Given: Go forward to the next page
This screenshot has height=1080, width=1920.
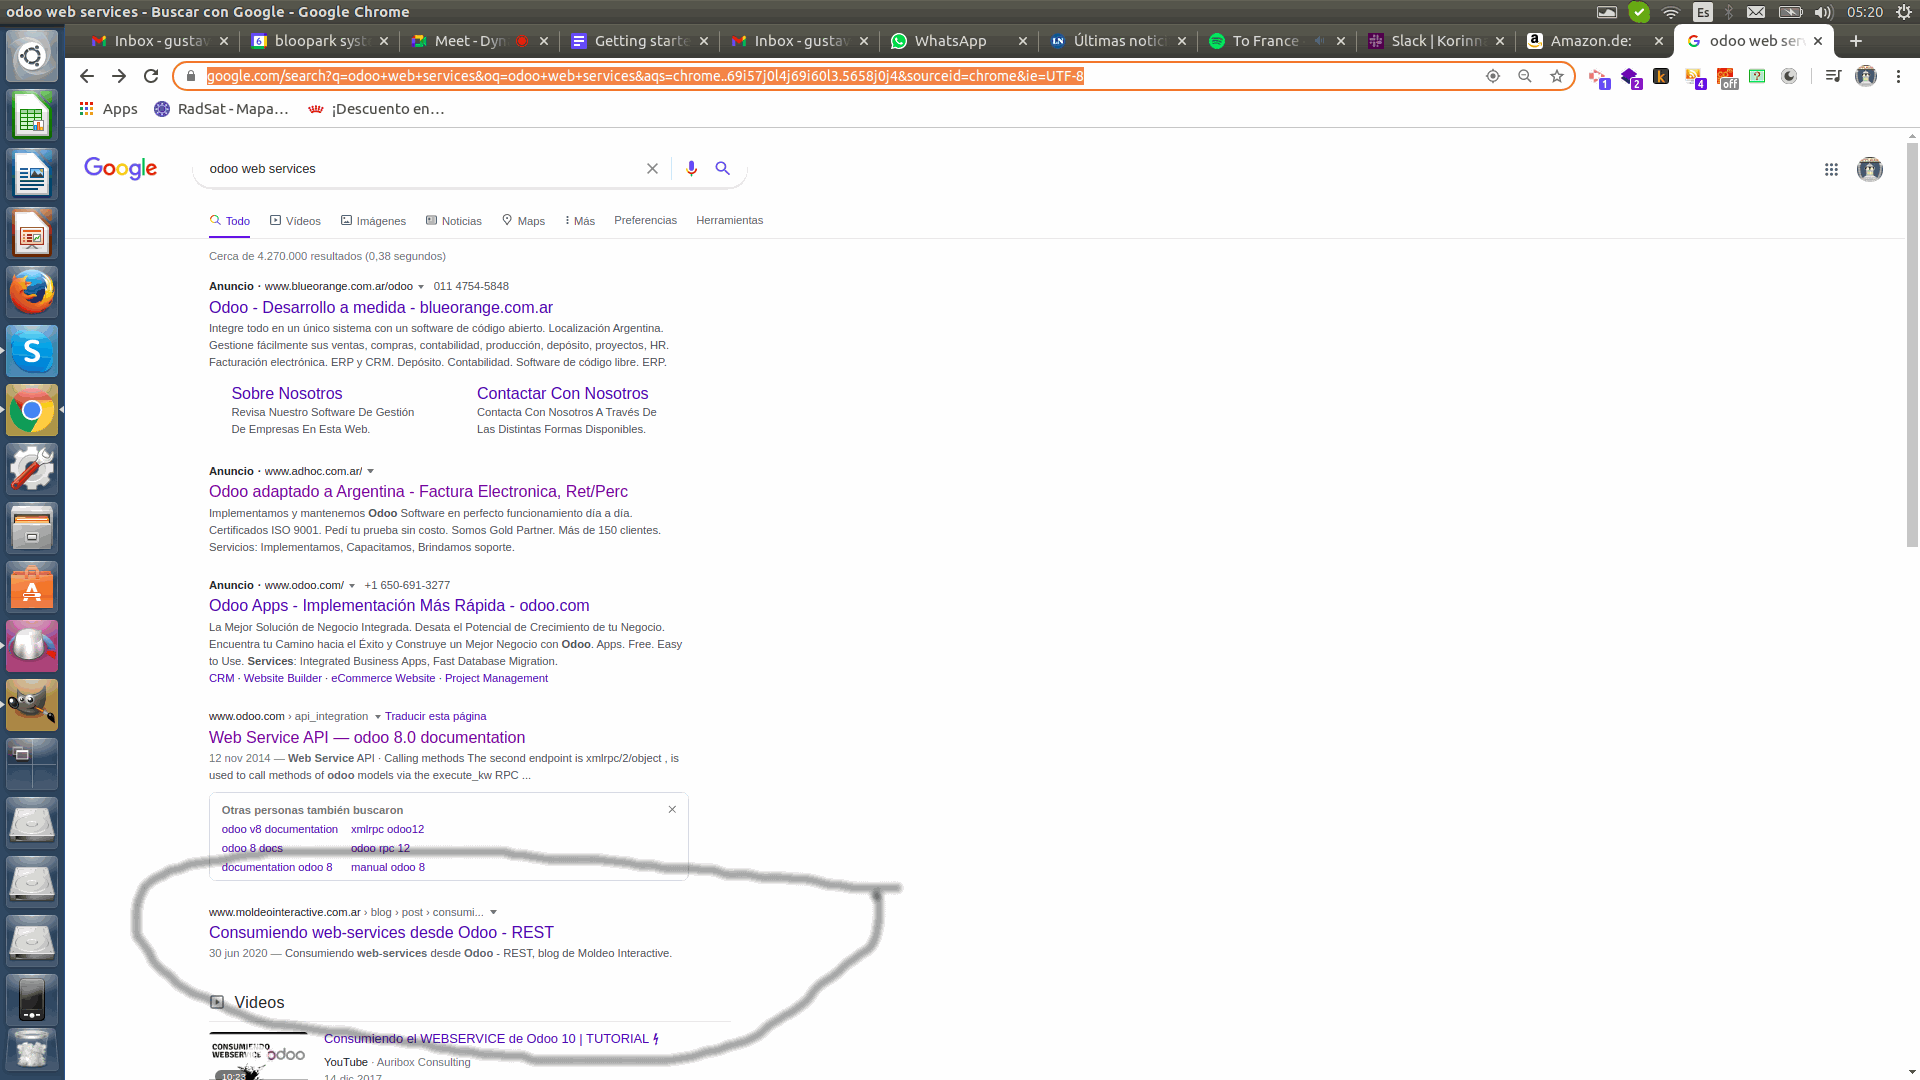Looking at the screenshot, I should [119, 76].
